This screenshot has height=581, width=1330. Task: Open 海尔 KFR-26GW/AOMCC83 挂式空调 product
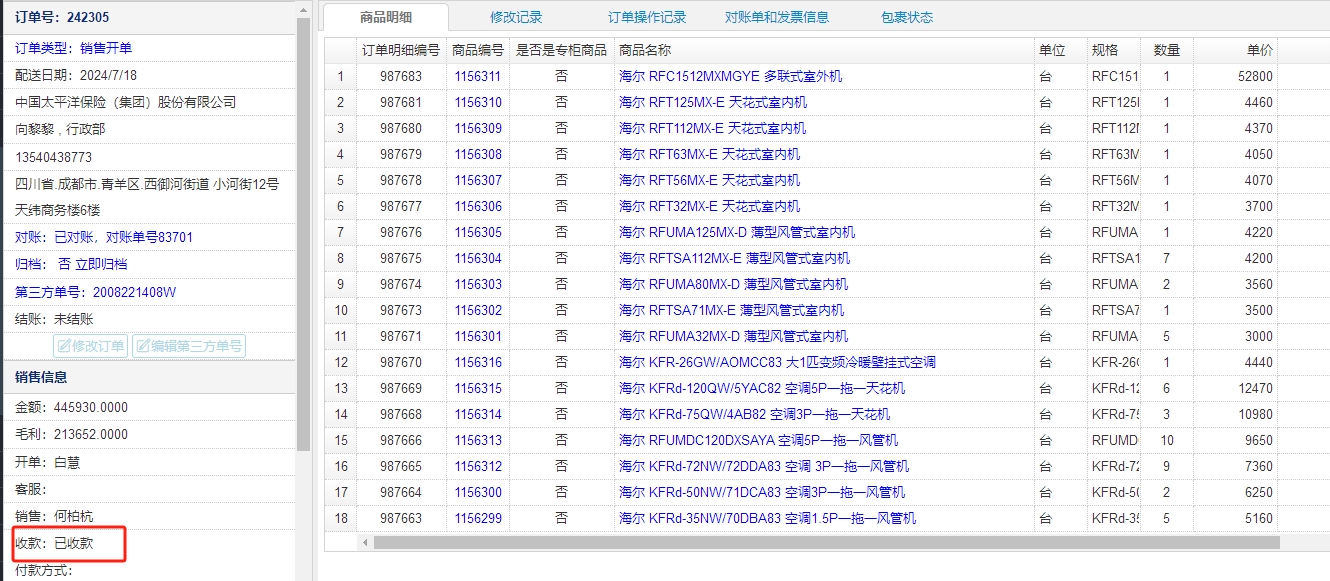tap(777, 362)
